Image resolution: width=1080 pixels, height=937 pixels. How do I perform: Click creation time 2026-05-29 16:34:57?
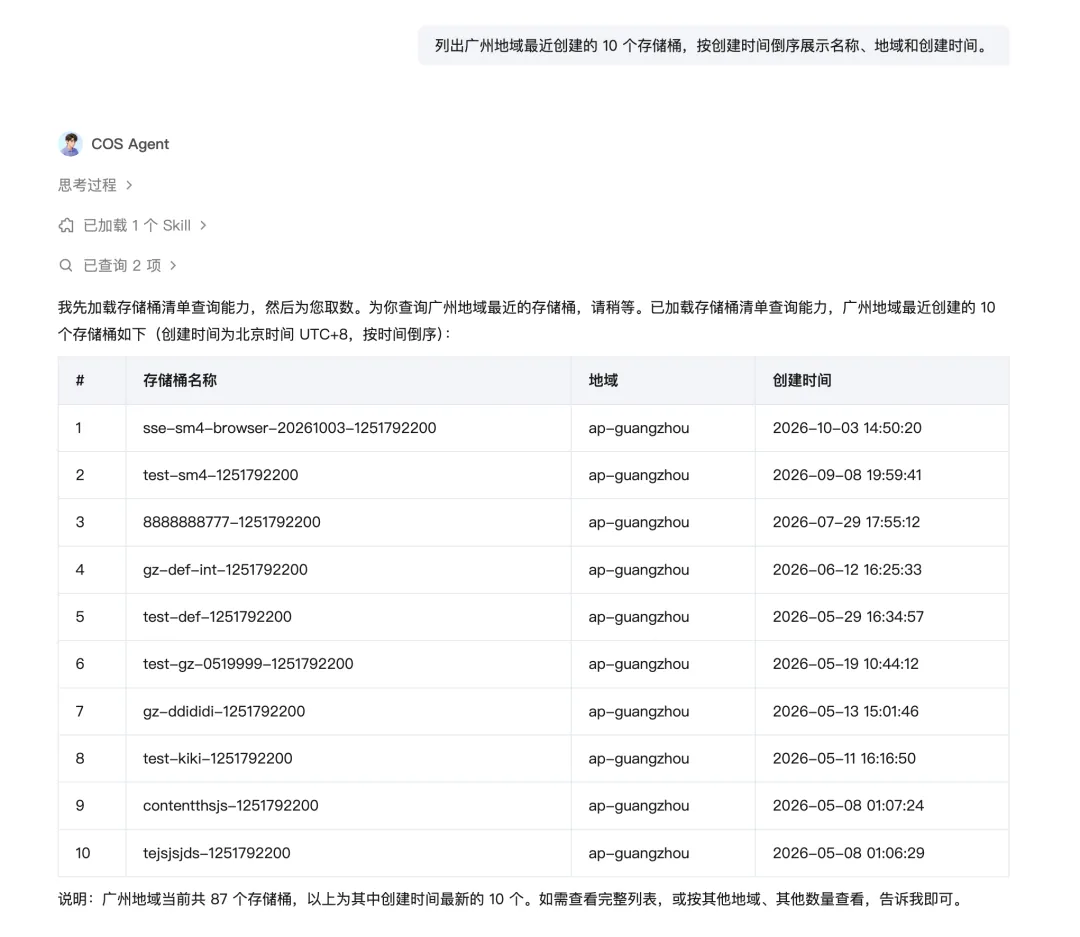[848, 617]
